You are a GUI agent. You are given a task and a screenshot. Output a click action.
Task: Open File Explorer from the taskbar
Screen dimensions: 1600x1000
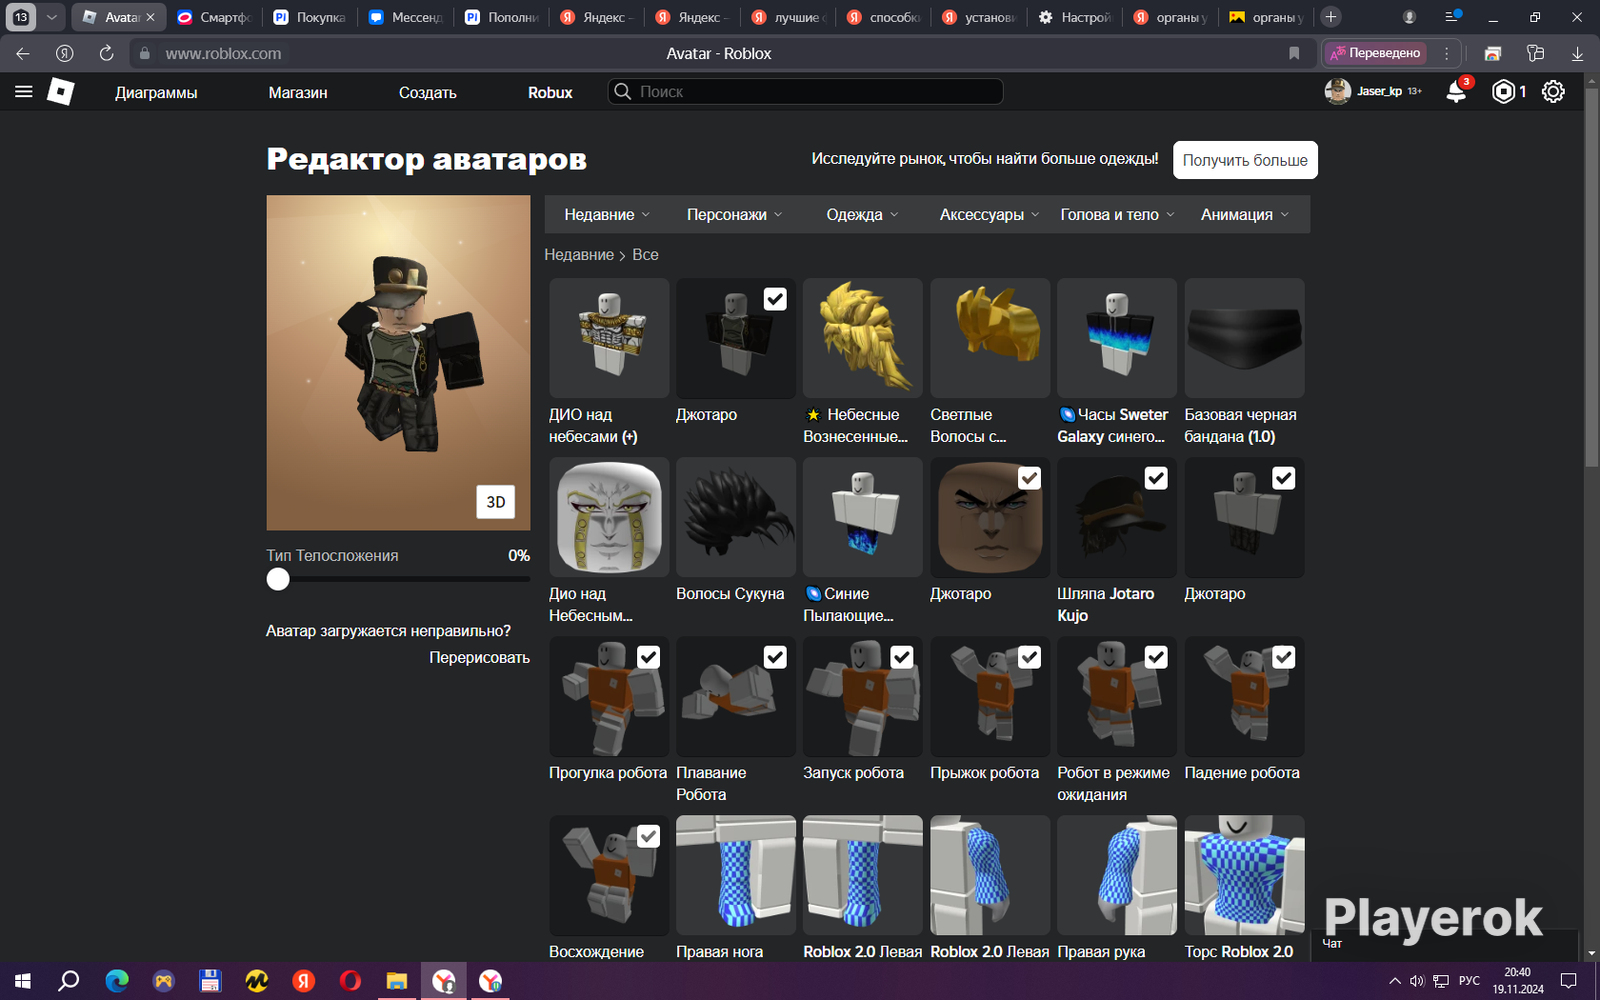(x=397, y=981)
